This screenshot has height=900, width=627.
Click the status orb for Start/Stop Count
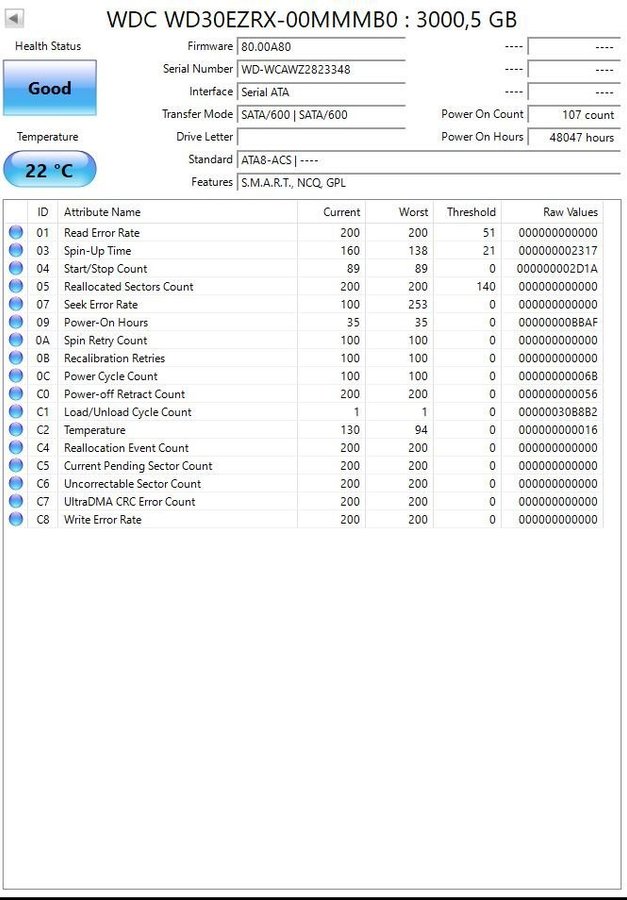[x=16, y=268]
